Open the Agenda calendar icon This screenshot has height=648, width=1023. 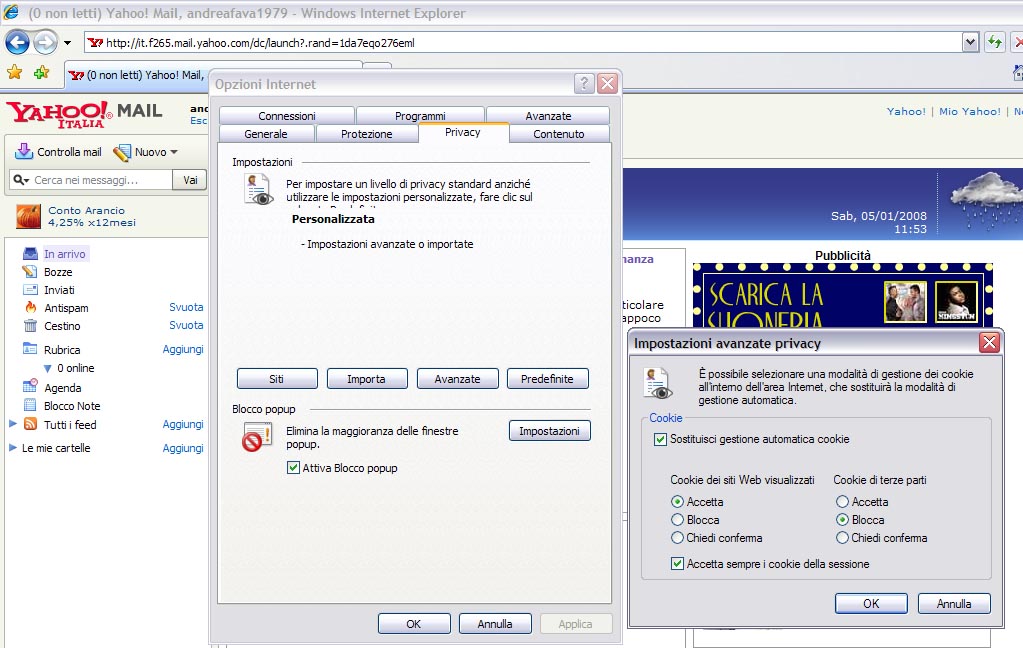click(x=30, y=386)
